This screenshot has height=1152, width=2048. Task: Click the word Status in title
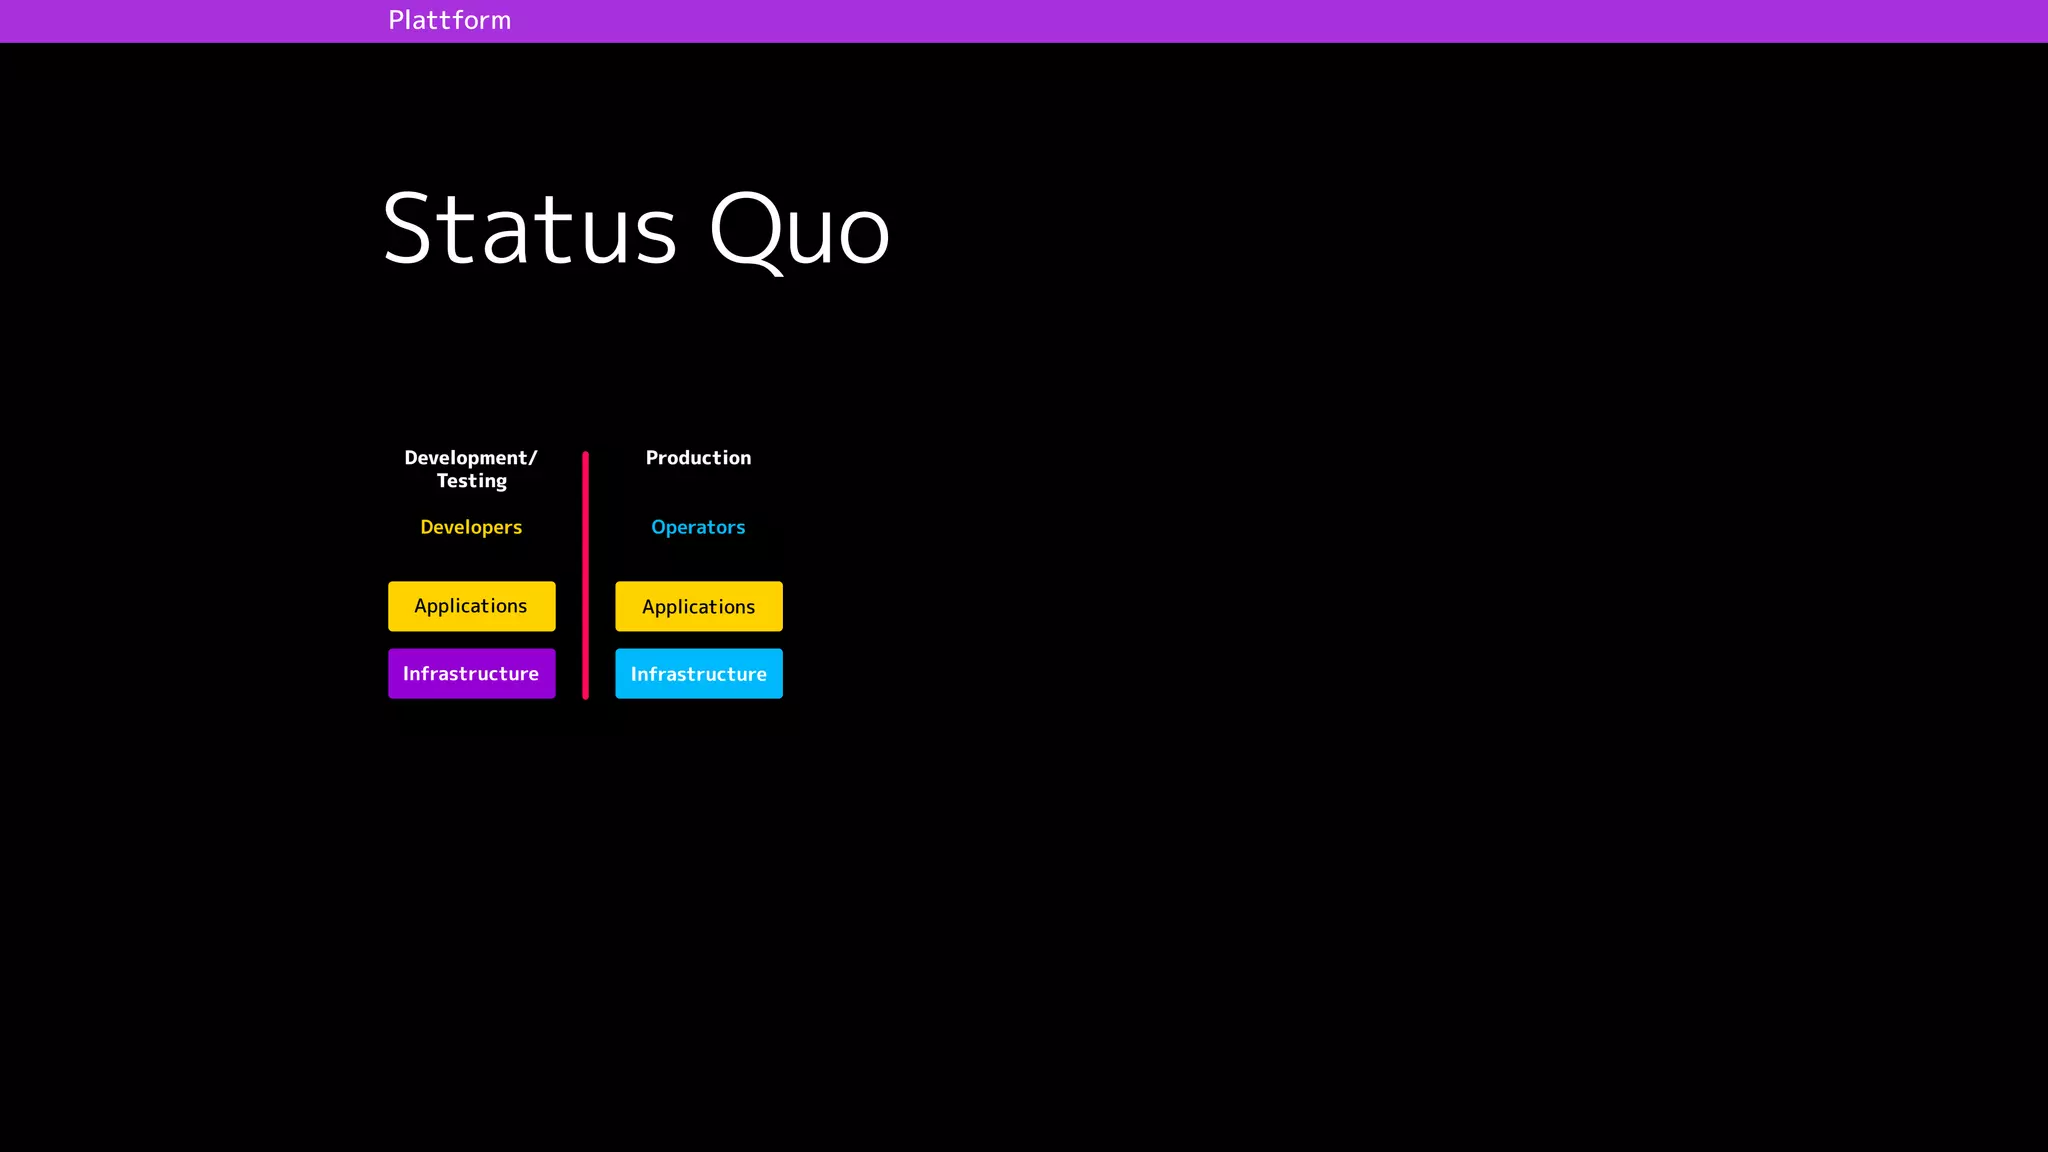click(x=530, y=230)
